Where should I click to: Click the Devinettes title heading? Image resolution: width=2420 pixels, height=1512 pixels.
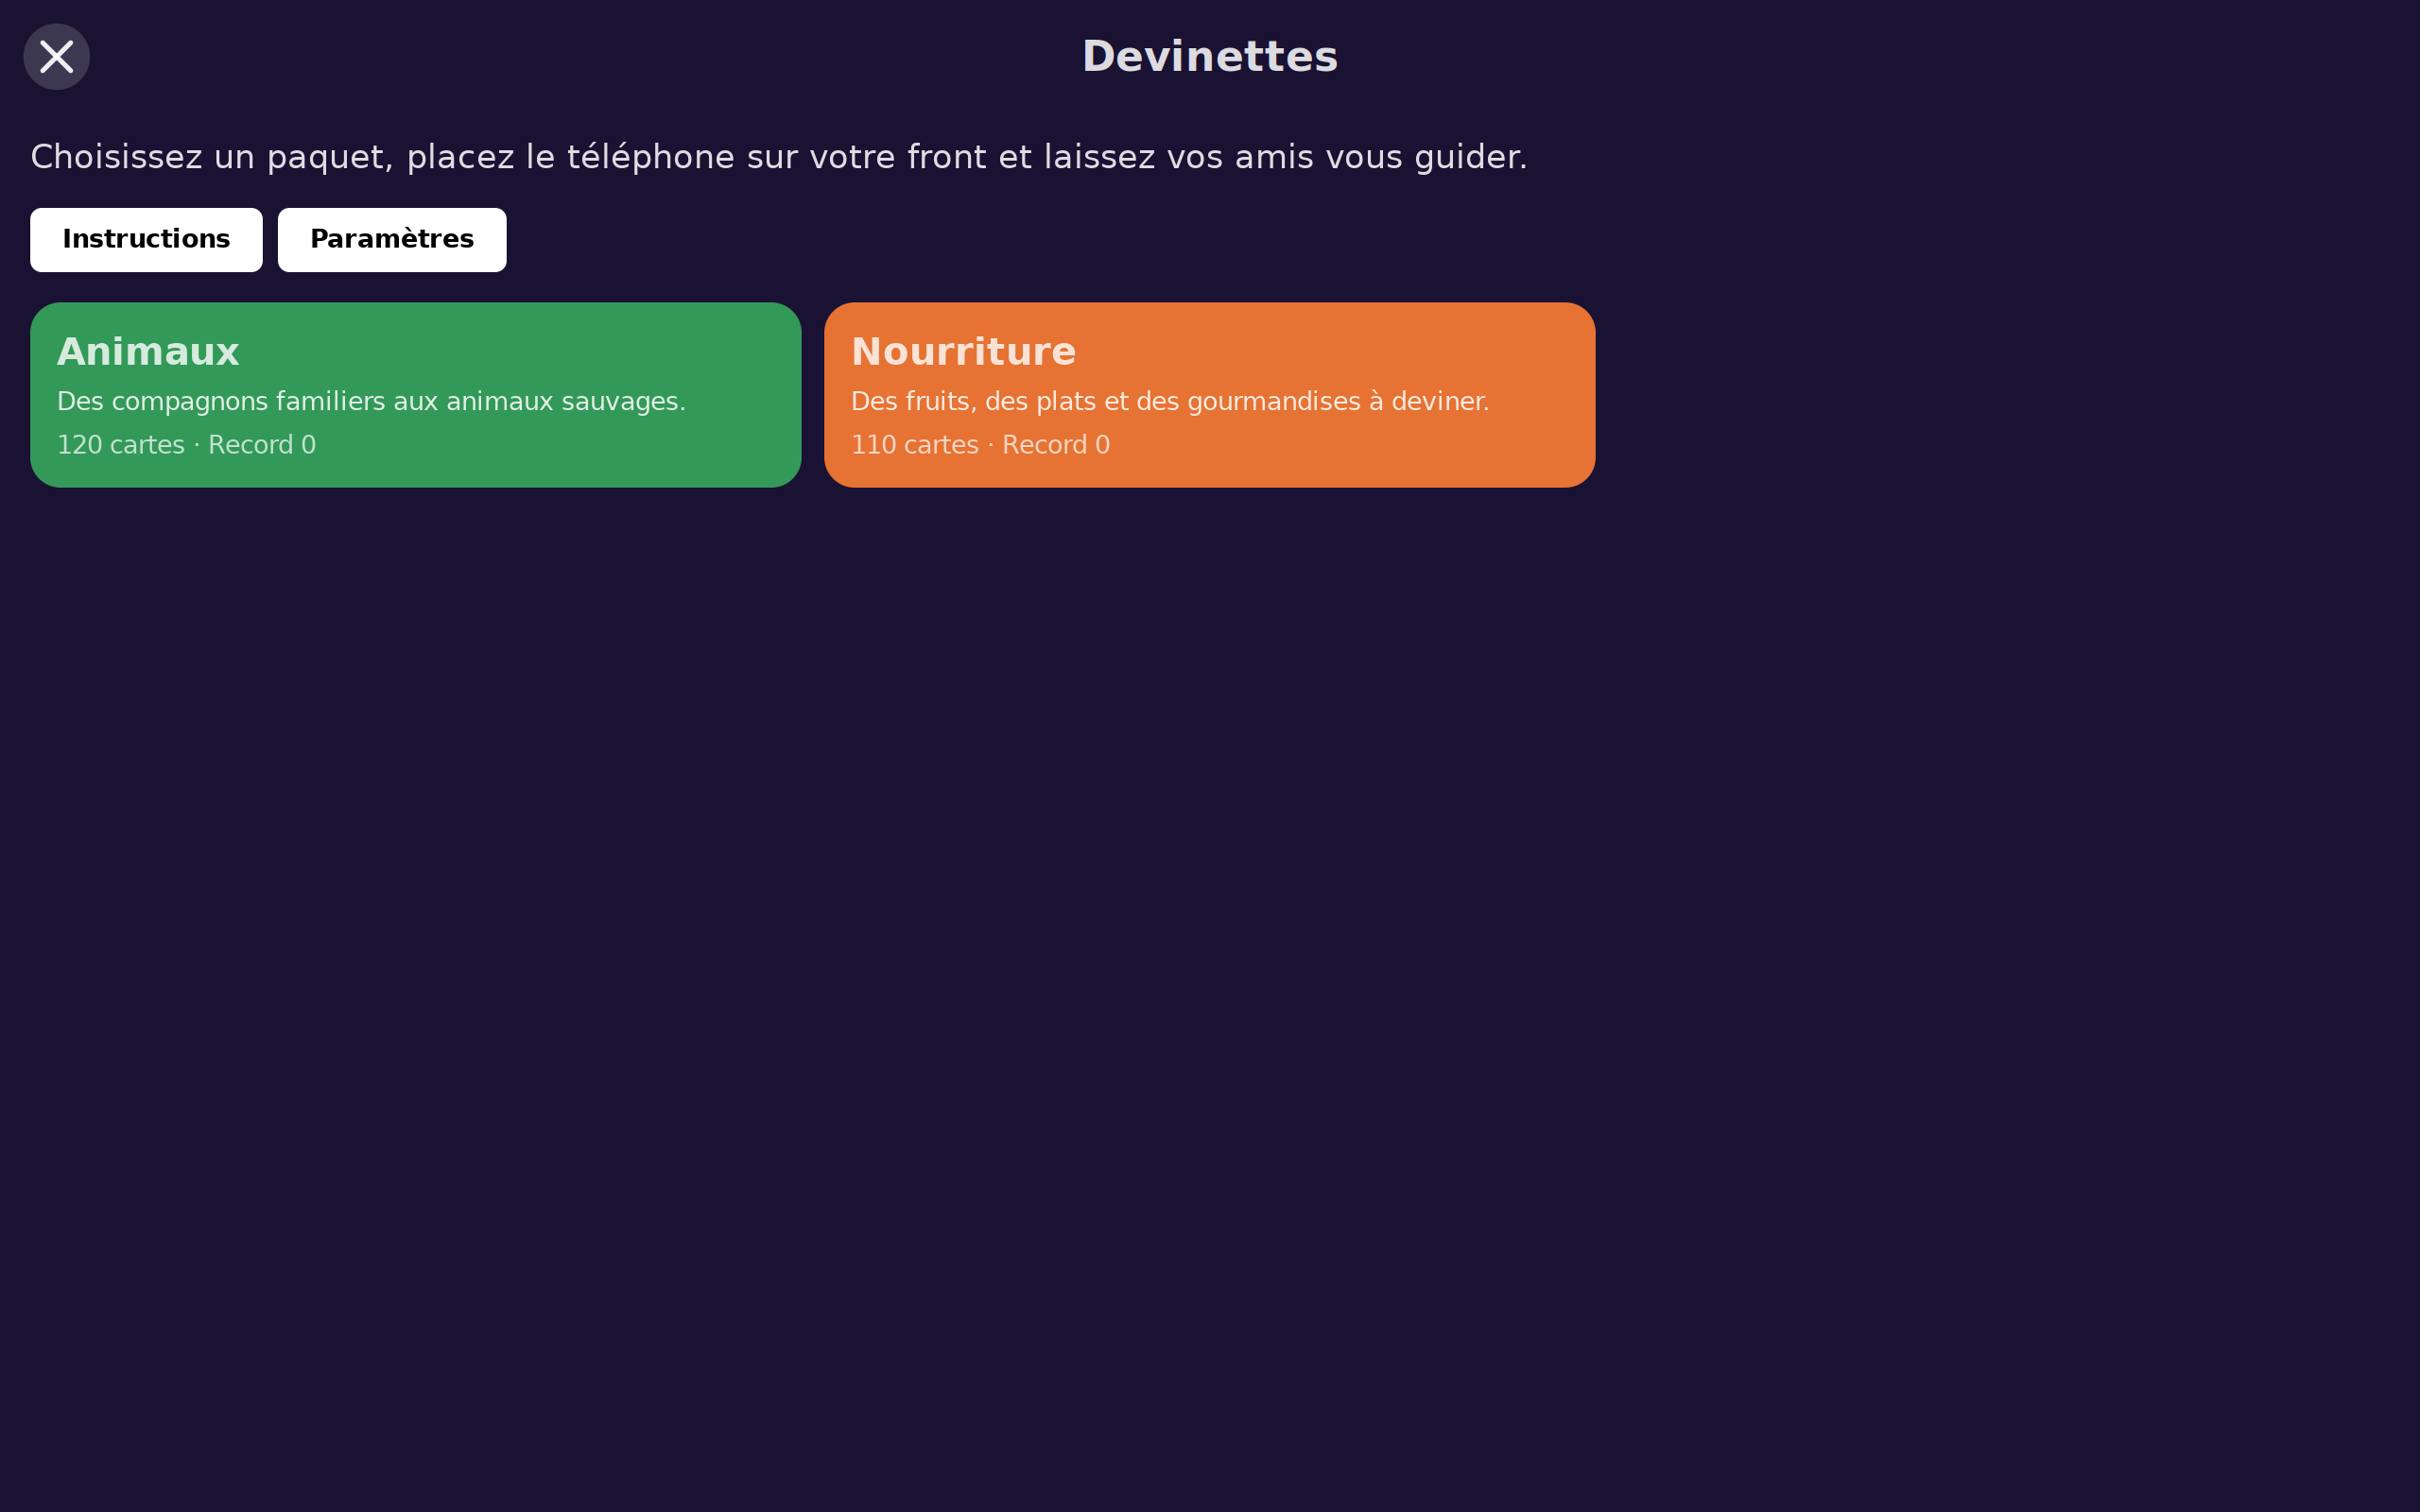coord(1210,57)
